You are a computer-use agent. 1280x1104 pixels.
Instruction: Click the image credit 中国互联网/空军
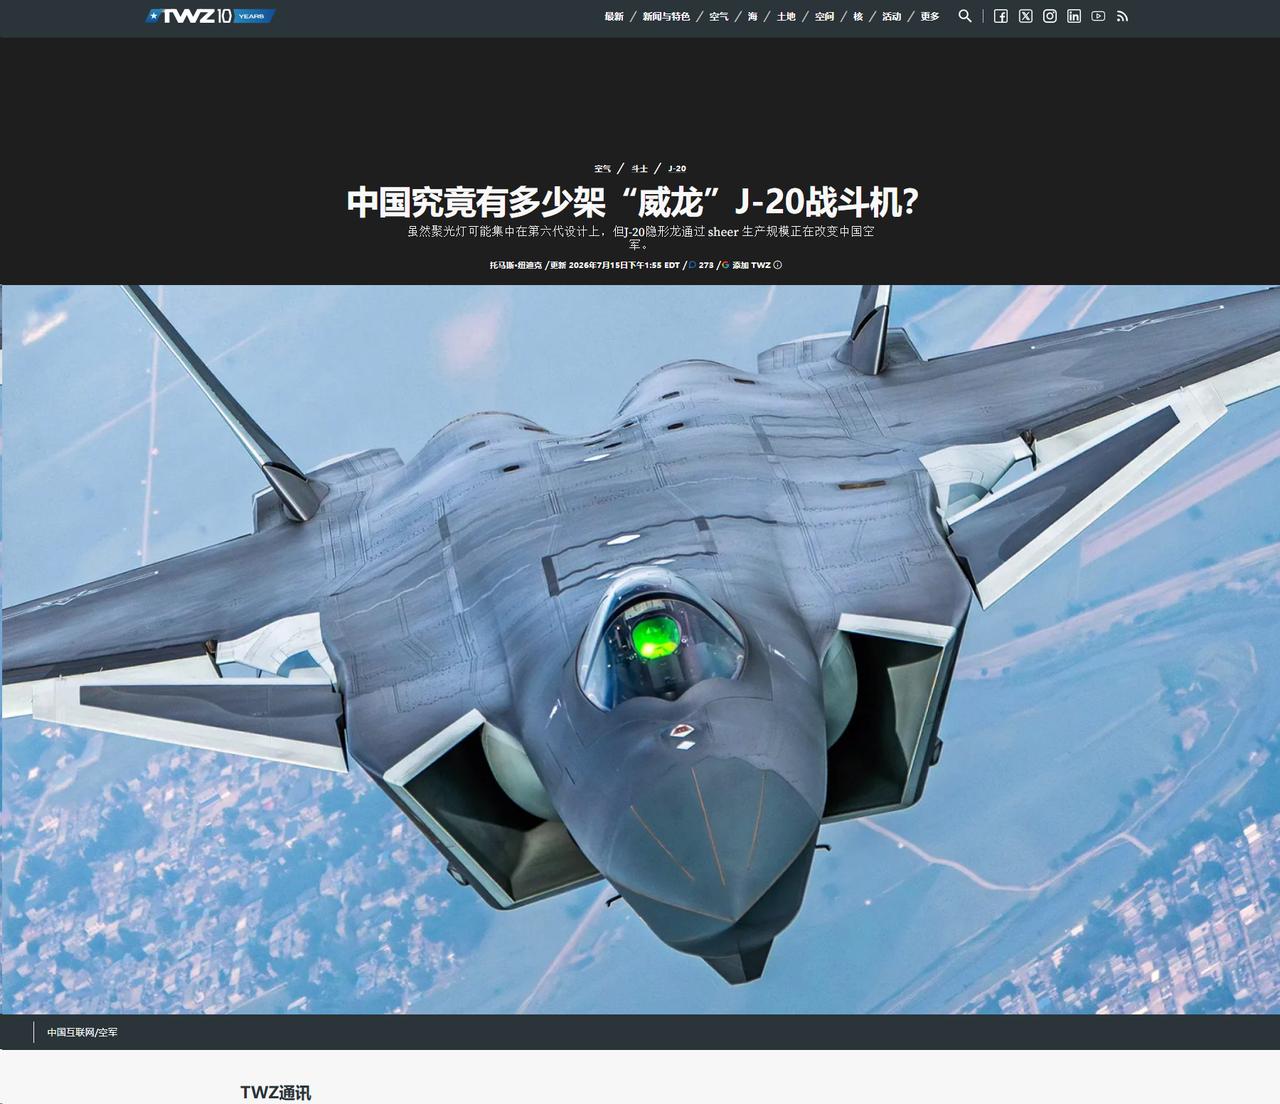point(82,1032)
